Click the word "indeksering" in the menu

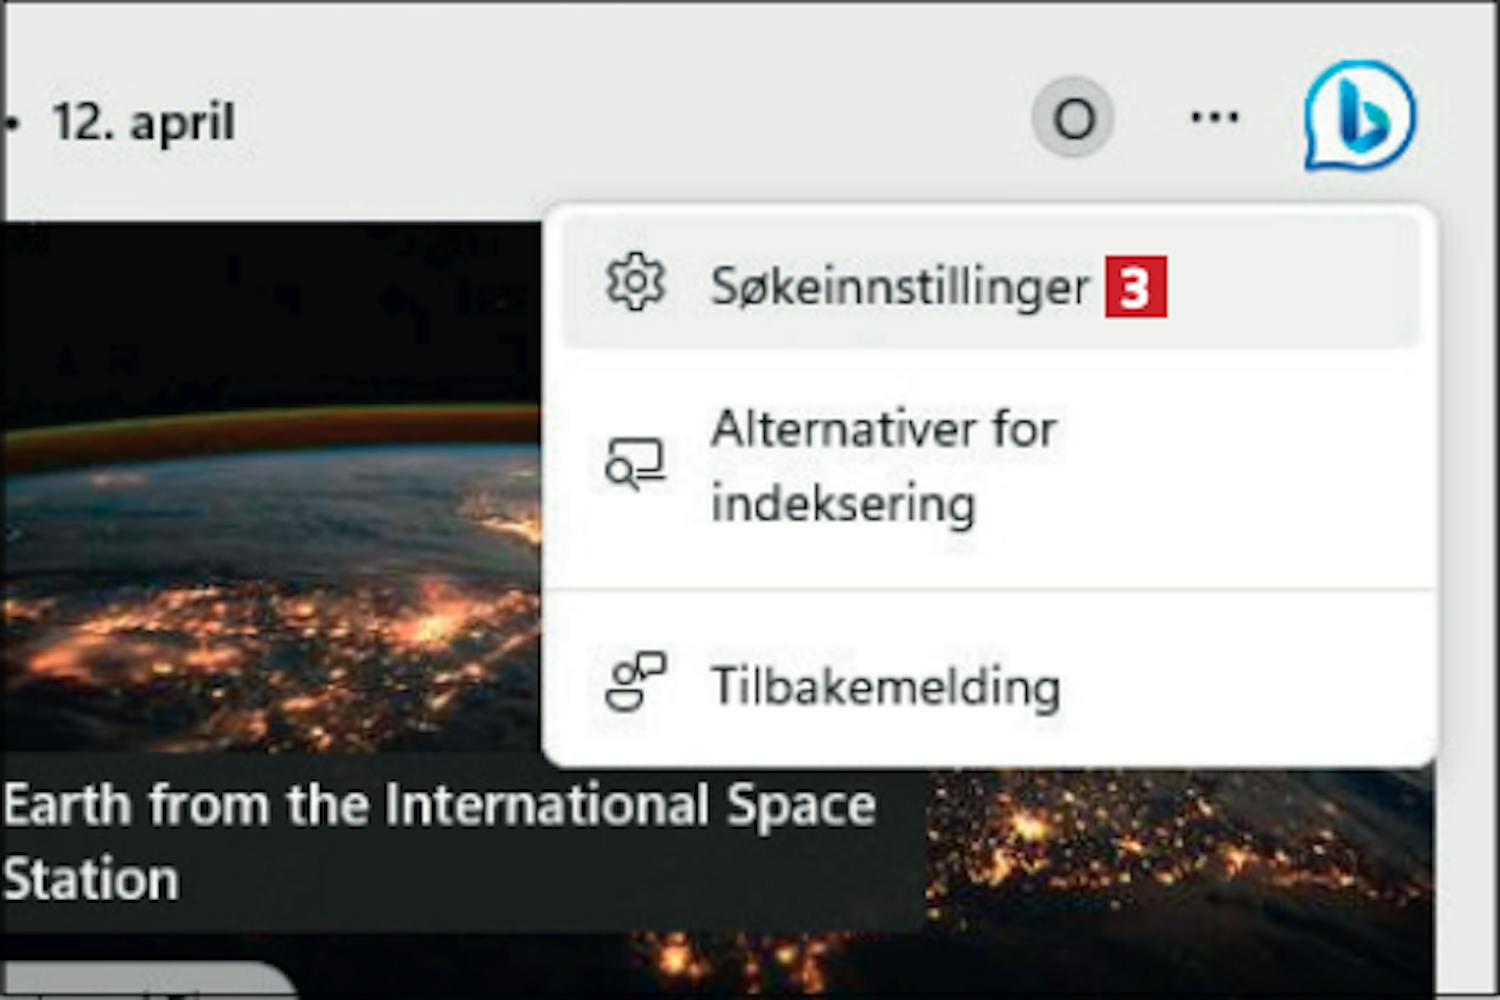point(843,503)
